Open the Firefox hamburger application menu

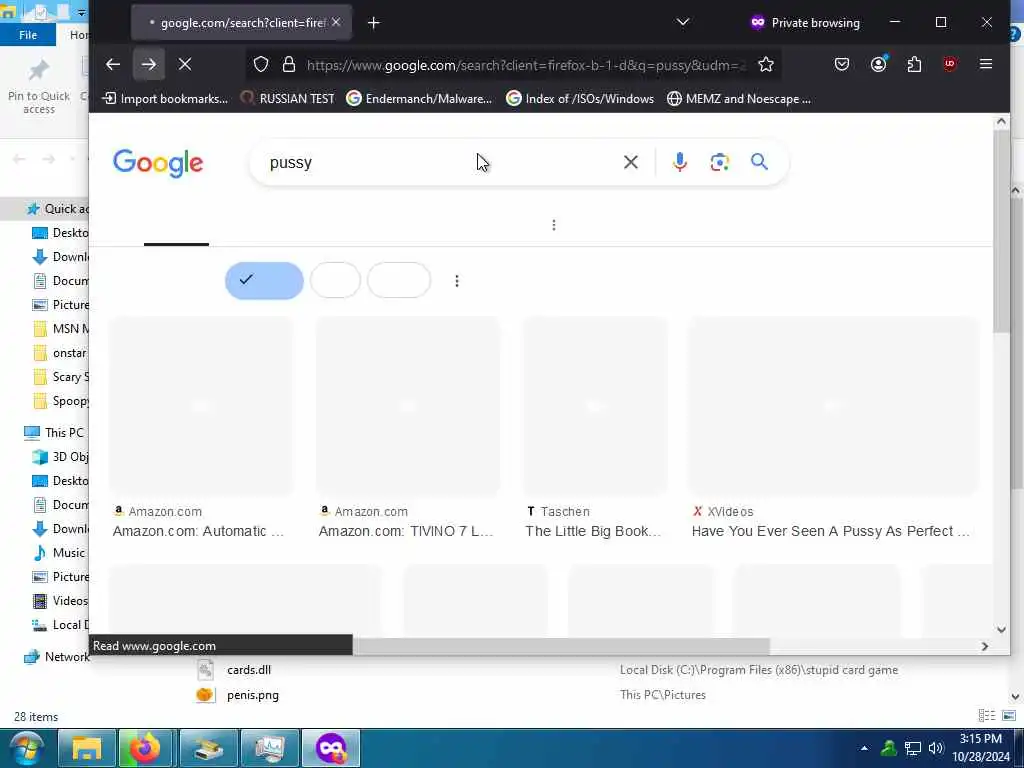(x=986, y=64)
